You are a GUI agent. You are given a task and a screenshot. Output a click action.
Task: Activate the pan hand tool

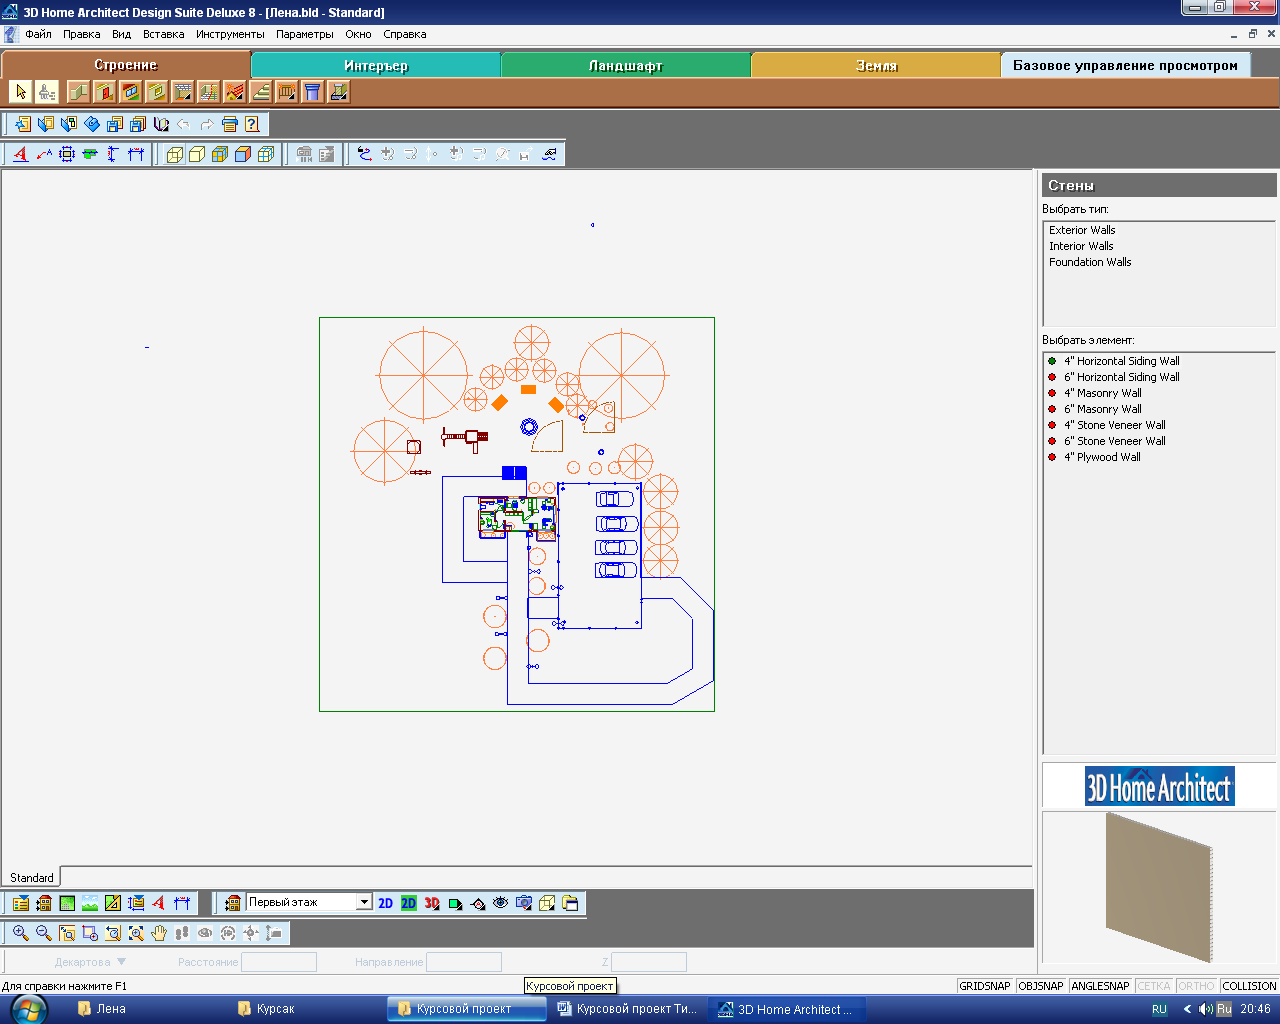[x=159, y=933]
